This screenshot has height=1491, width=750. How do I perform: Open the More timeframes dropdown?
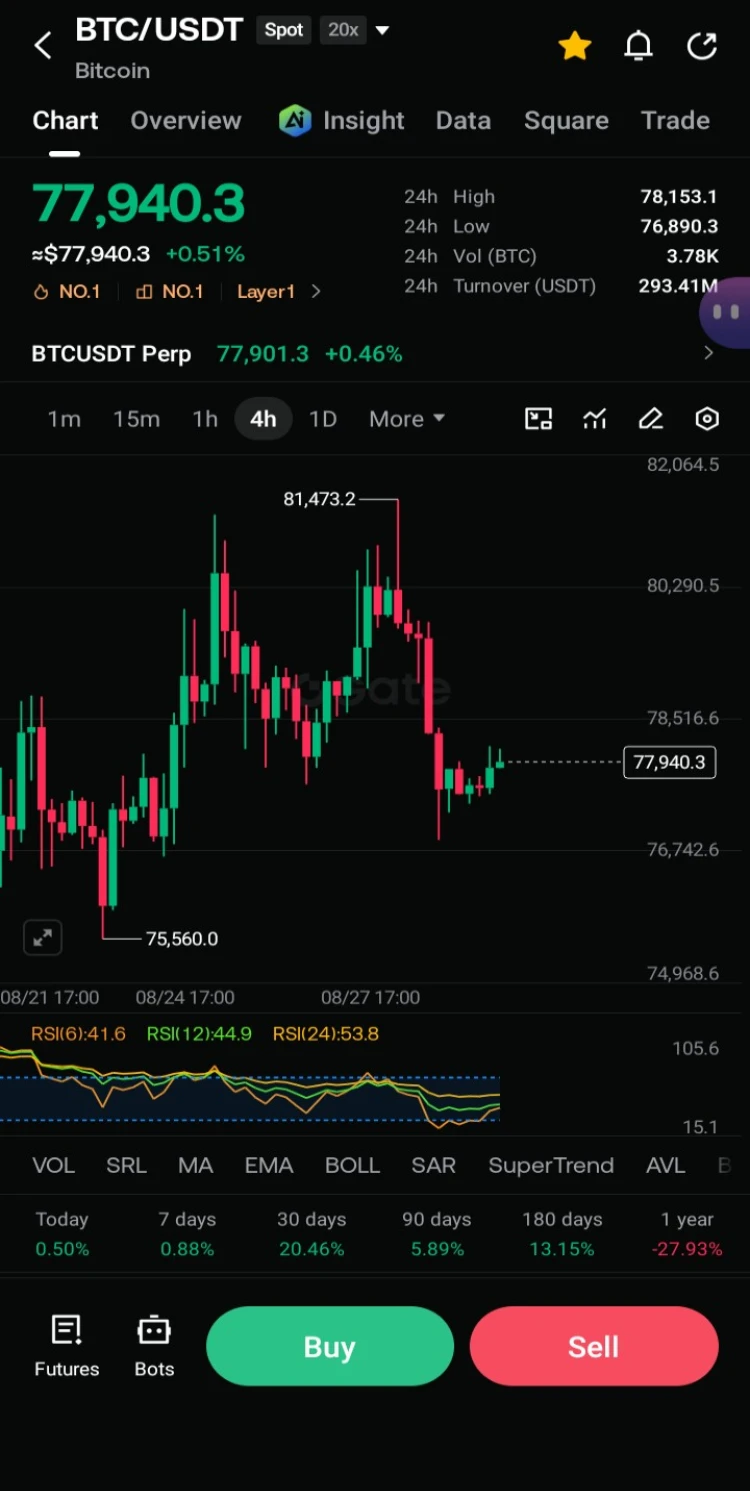[x=406, y=419]
